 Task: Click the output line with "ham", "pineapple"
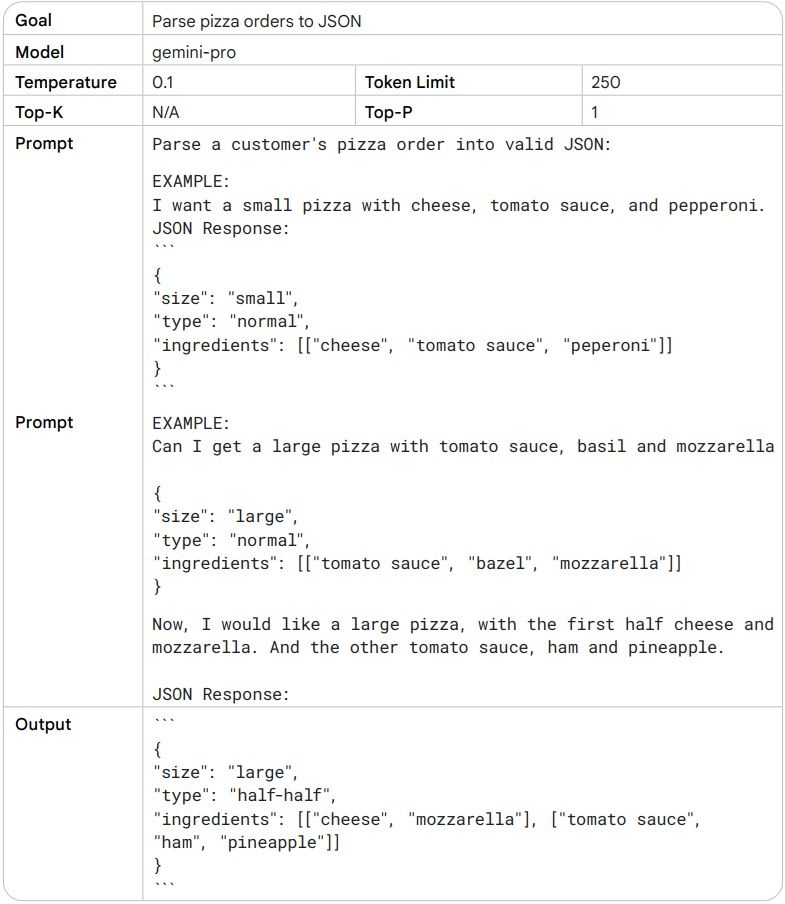tap(246, 843)
